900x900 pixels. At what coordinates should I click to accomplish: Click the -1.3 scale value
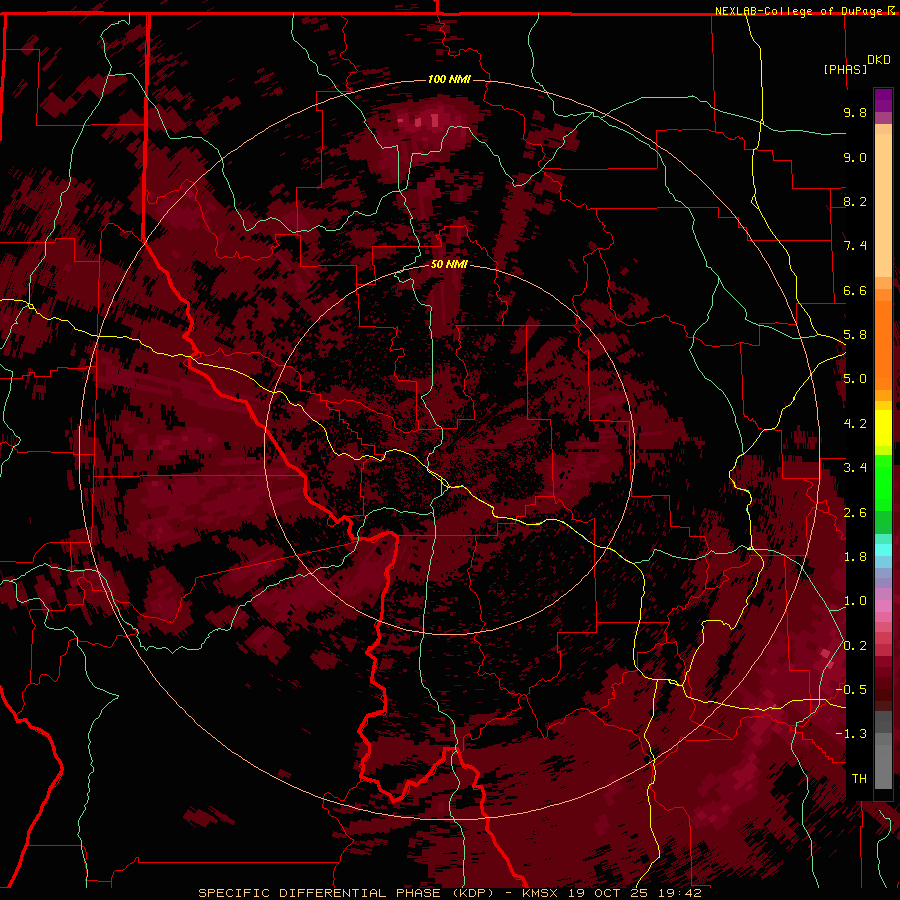[x=851, y=734]
